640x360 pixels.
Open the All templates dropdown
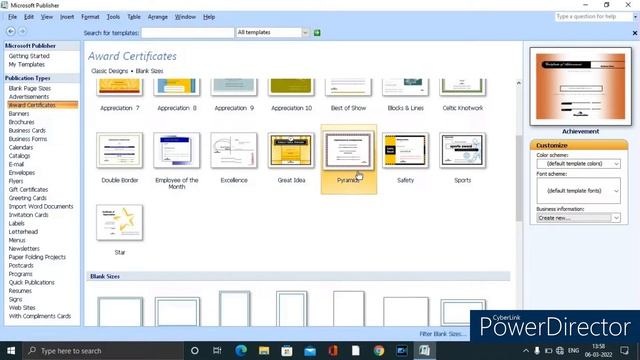tap(305, 32)
